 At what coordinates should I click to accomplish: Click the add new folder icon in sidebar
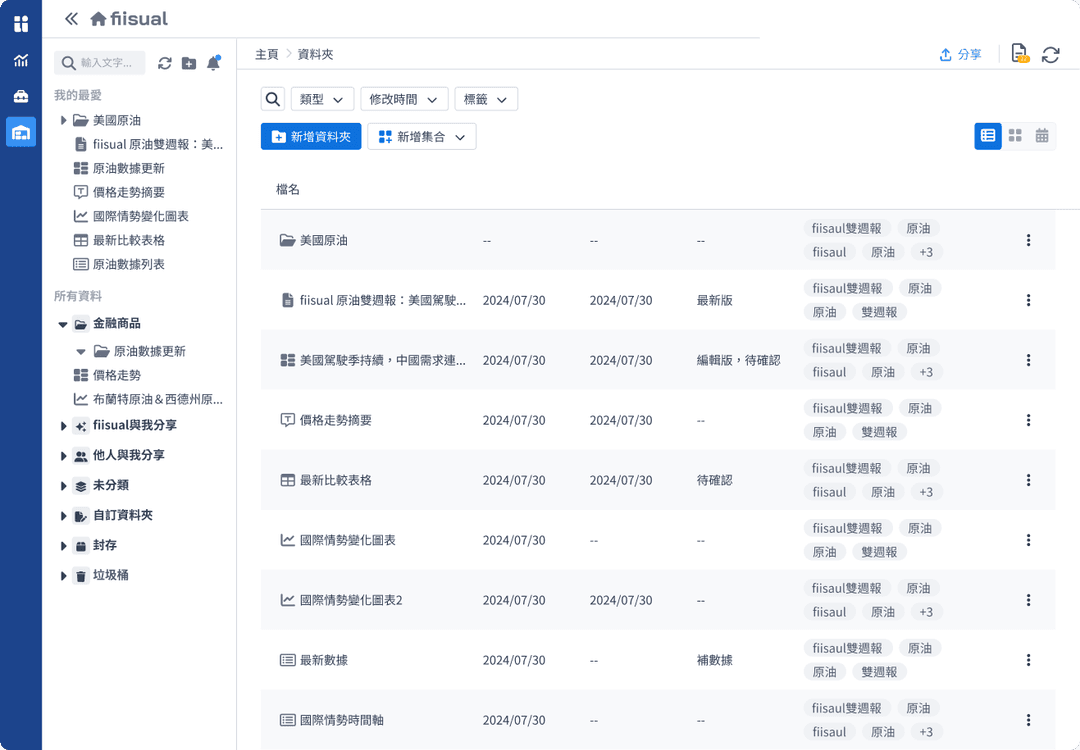click(x=189, y=63)
